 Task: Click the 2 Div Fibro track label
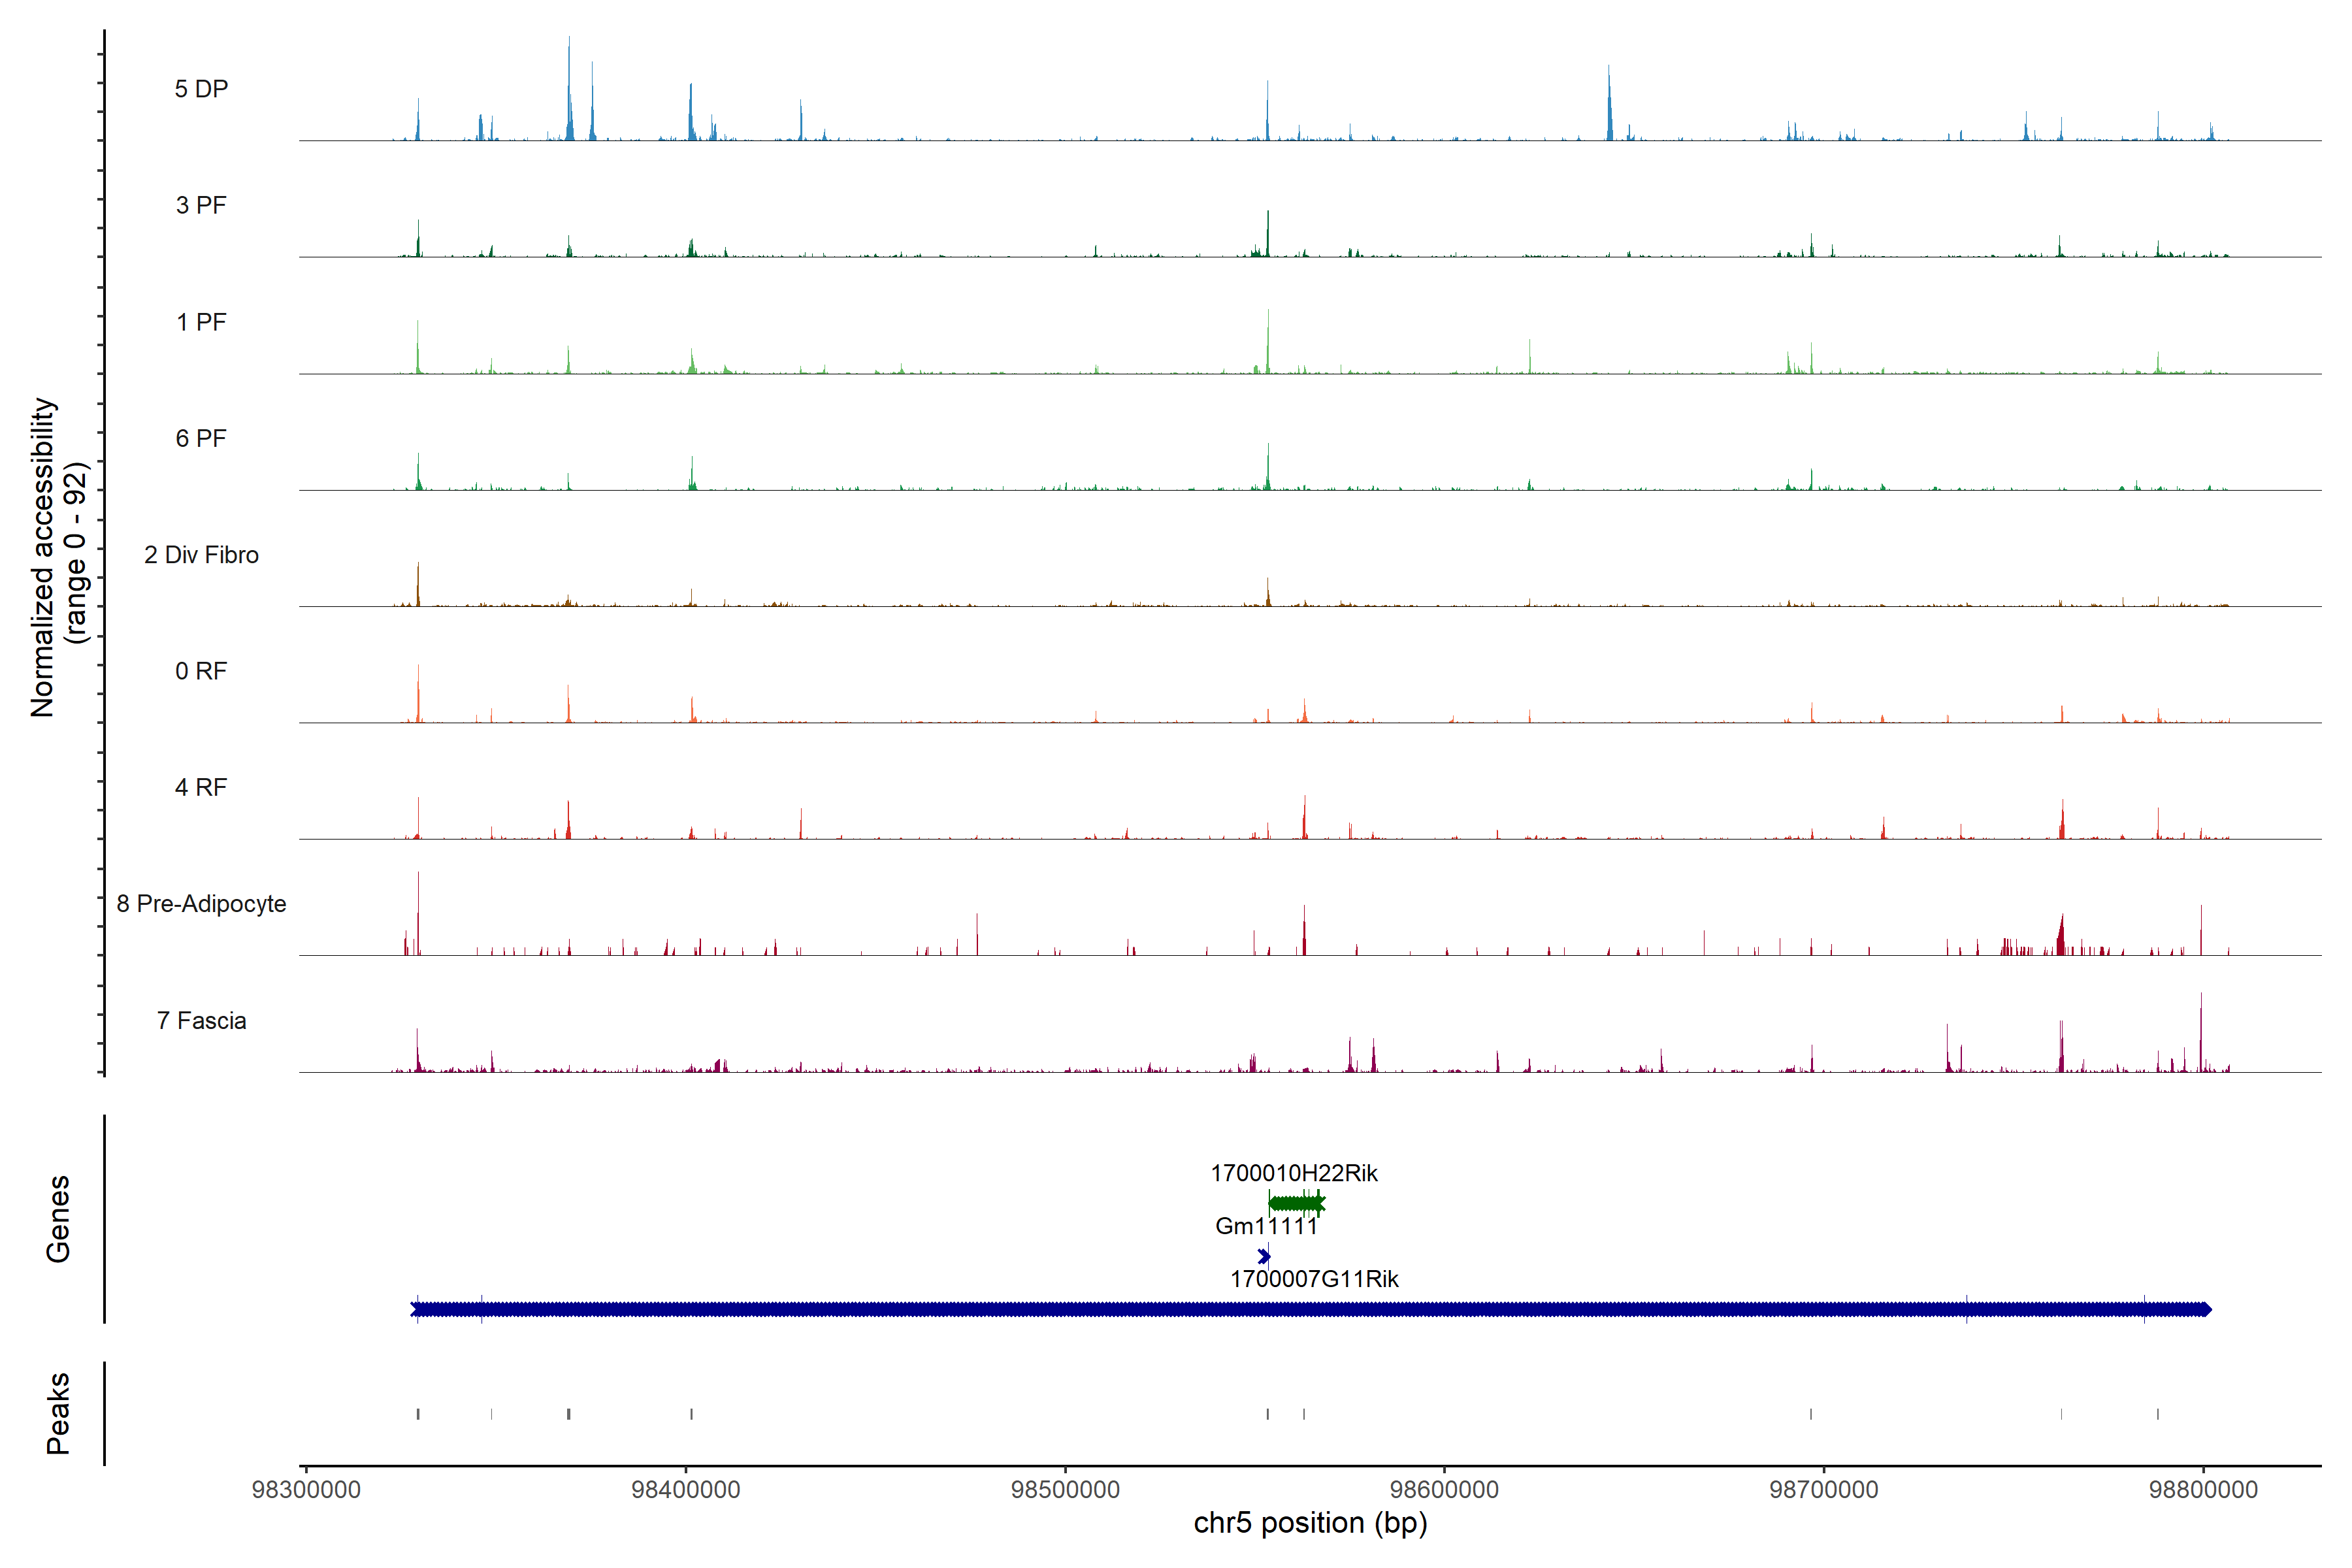tap(201, 555)
